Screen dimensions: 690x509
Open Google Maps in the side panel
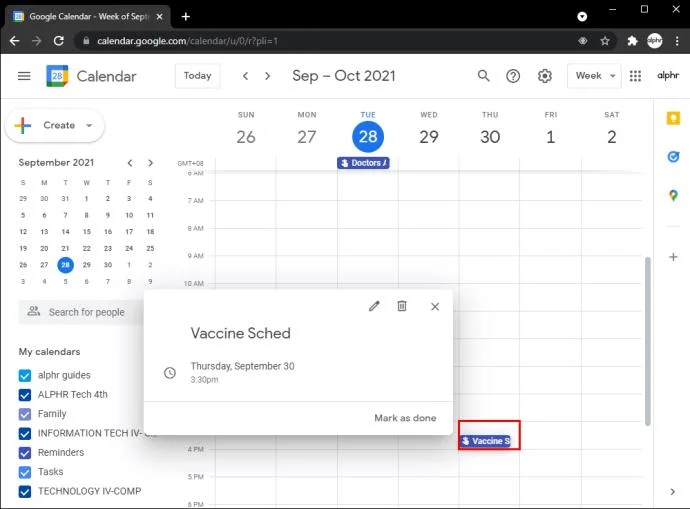[x=673, y=195]
